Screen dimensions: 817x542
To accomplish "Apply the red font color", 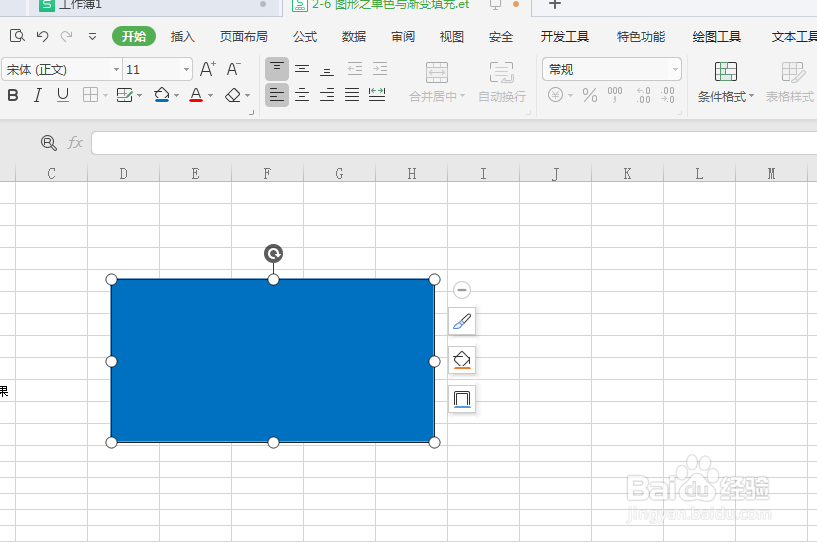I will [x=196, y=95].
